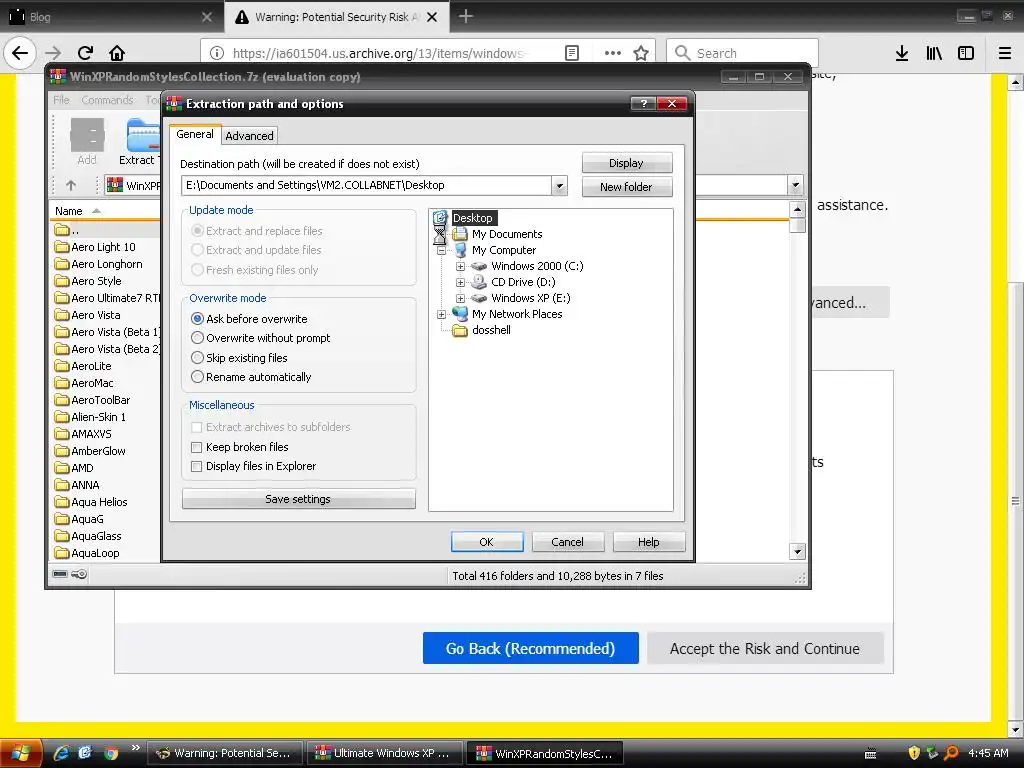The width and height of the screenshot is (1024, 768).
Task: Switch to the General tab
Action: tap(195, 134)
